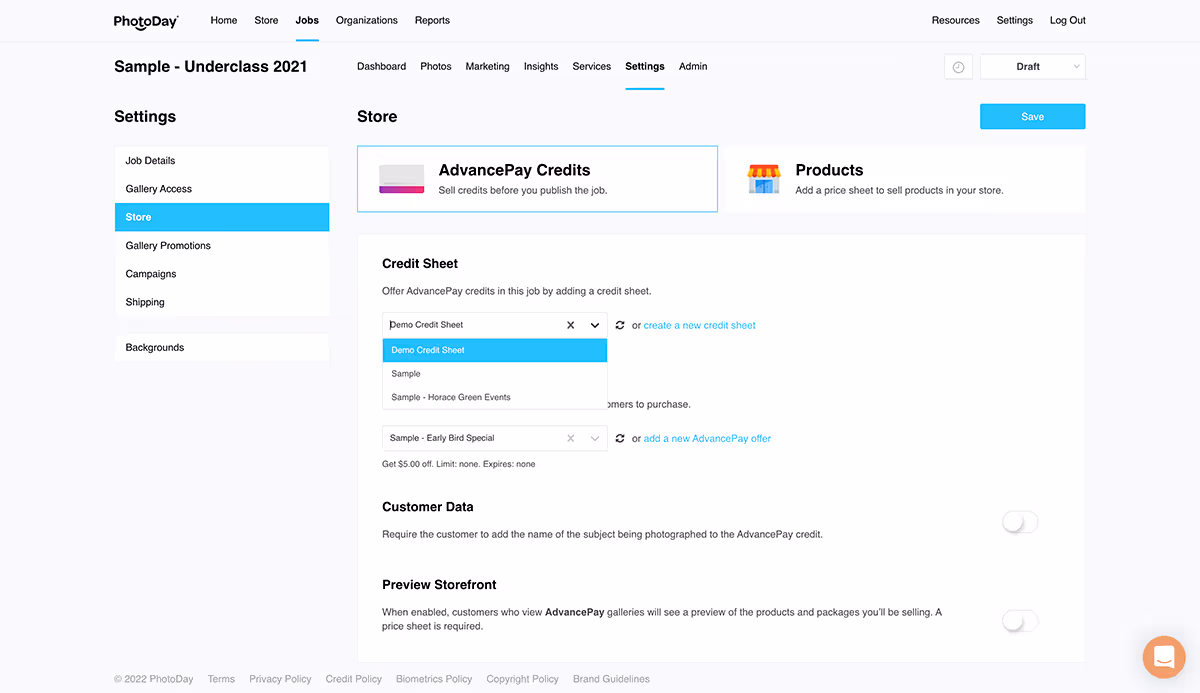Open the Services tab

[x=592, y=66]
